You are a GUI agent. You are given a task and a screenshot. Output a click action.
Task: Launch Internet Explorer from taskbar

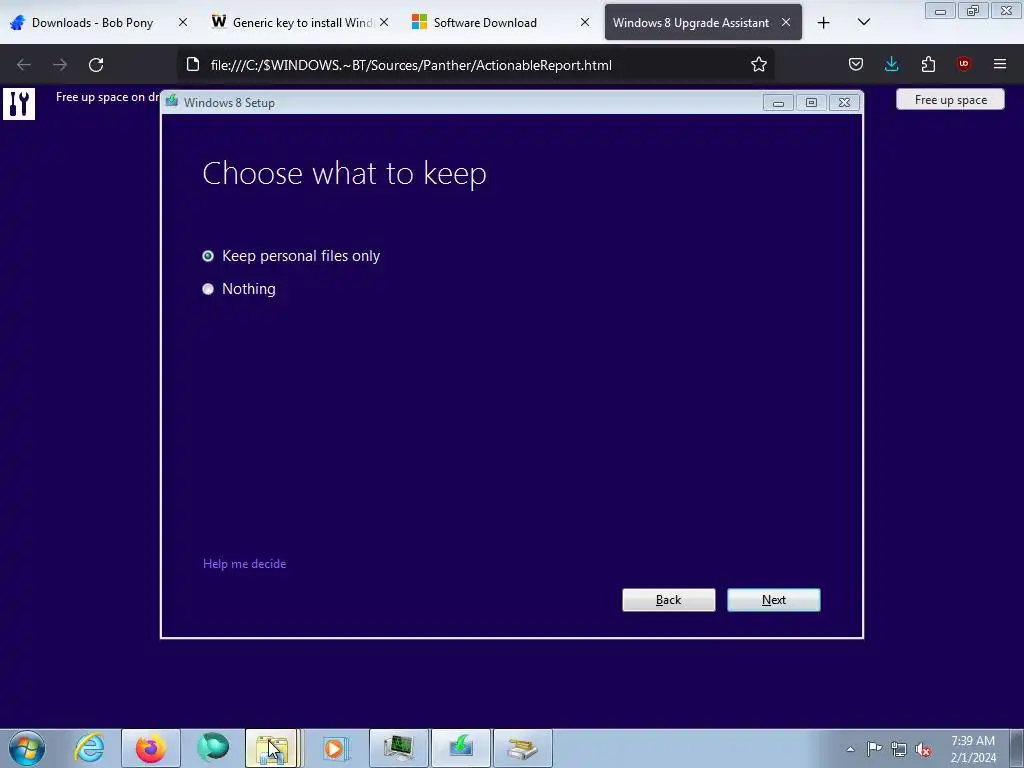(x=89, y=748)
